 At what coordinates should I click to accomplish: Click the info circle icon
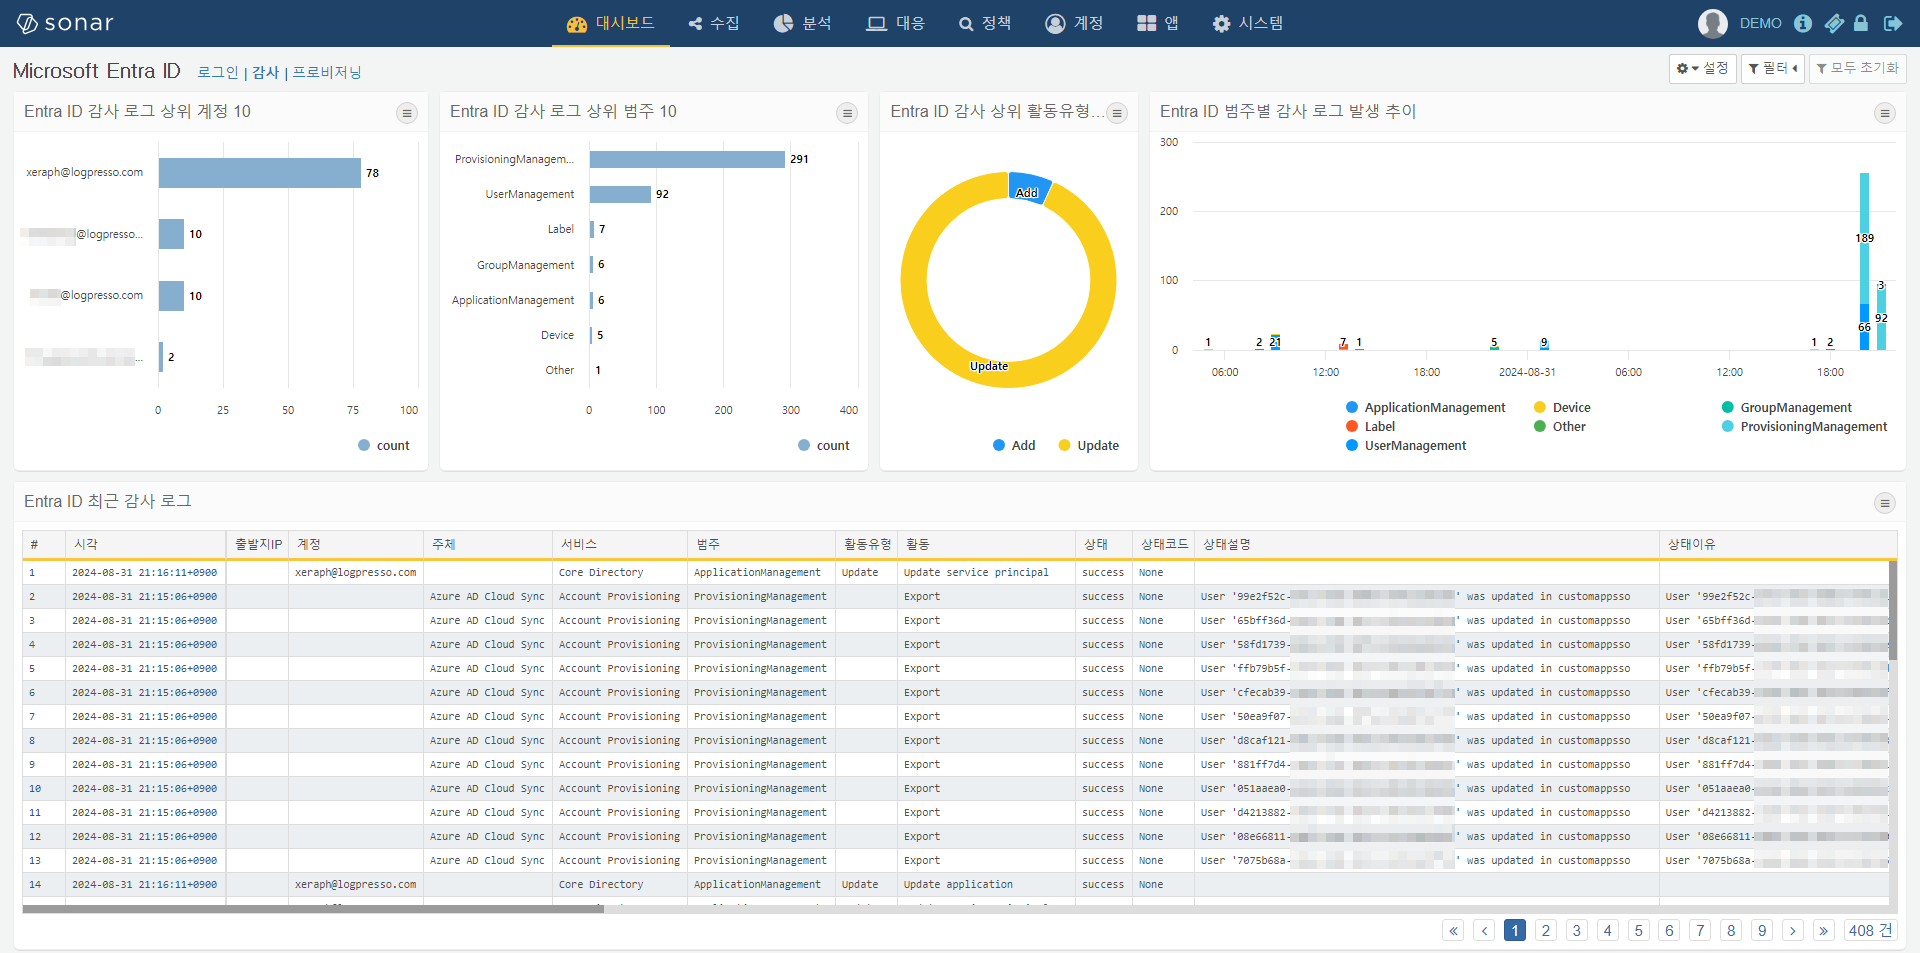click(x=1803, y=23)
